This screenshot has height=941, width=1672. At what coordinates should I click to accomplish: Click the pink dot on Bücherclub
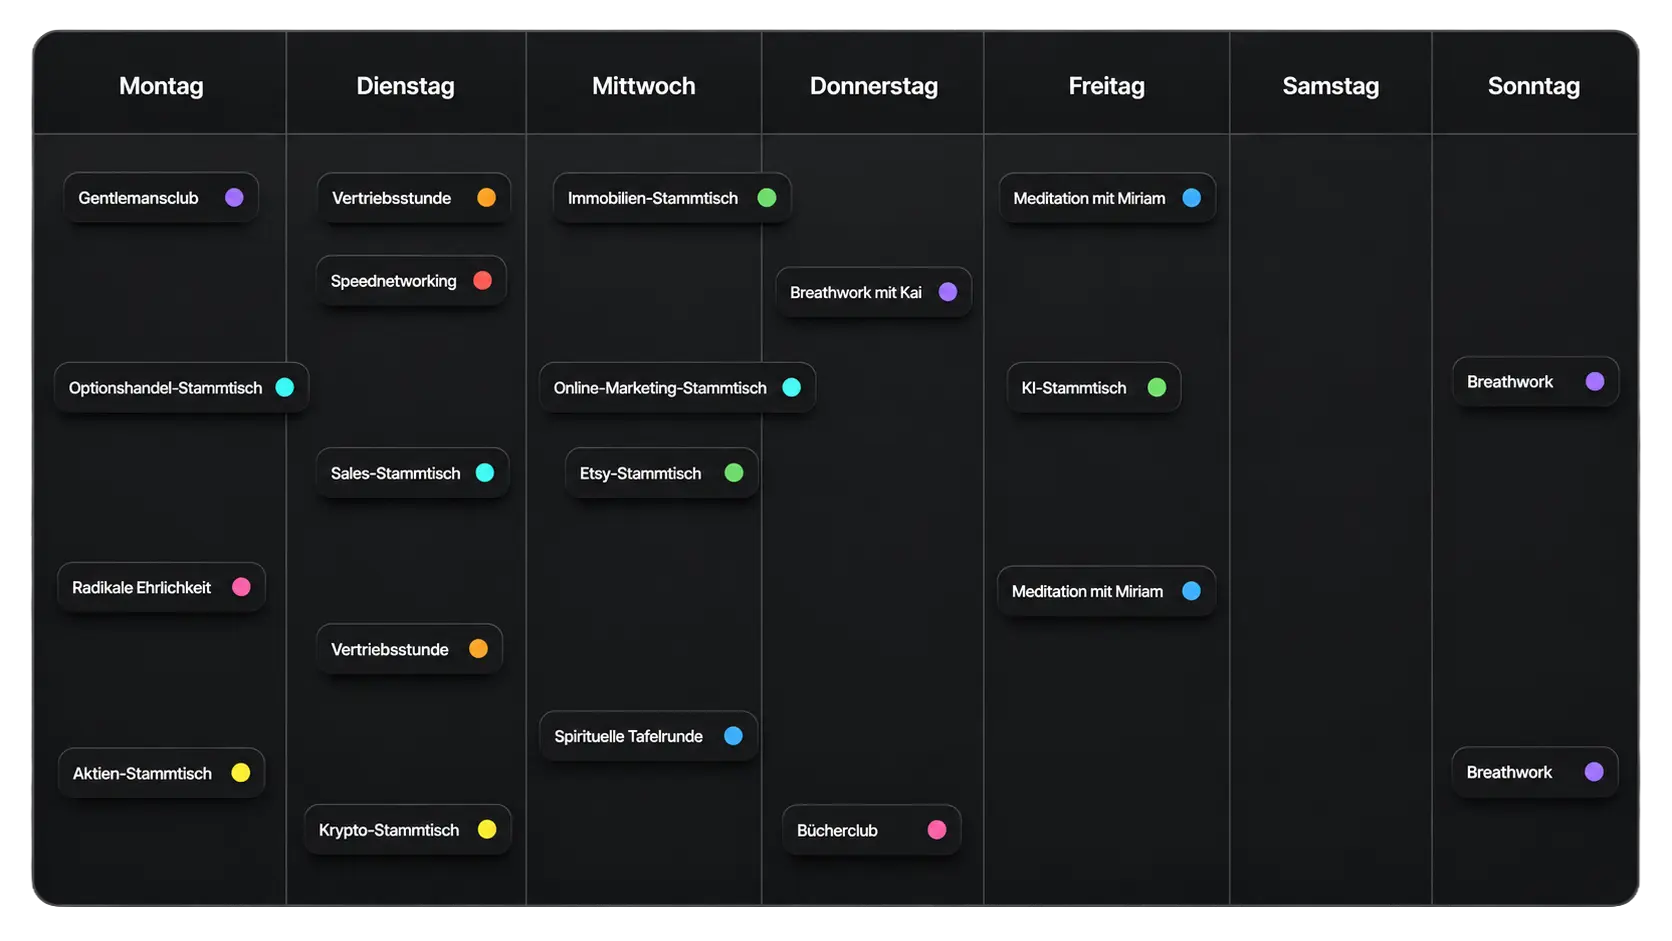click(937, 830)
